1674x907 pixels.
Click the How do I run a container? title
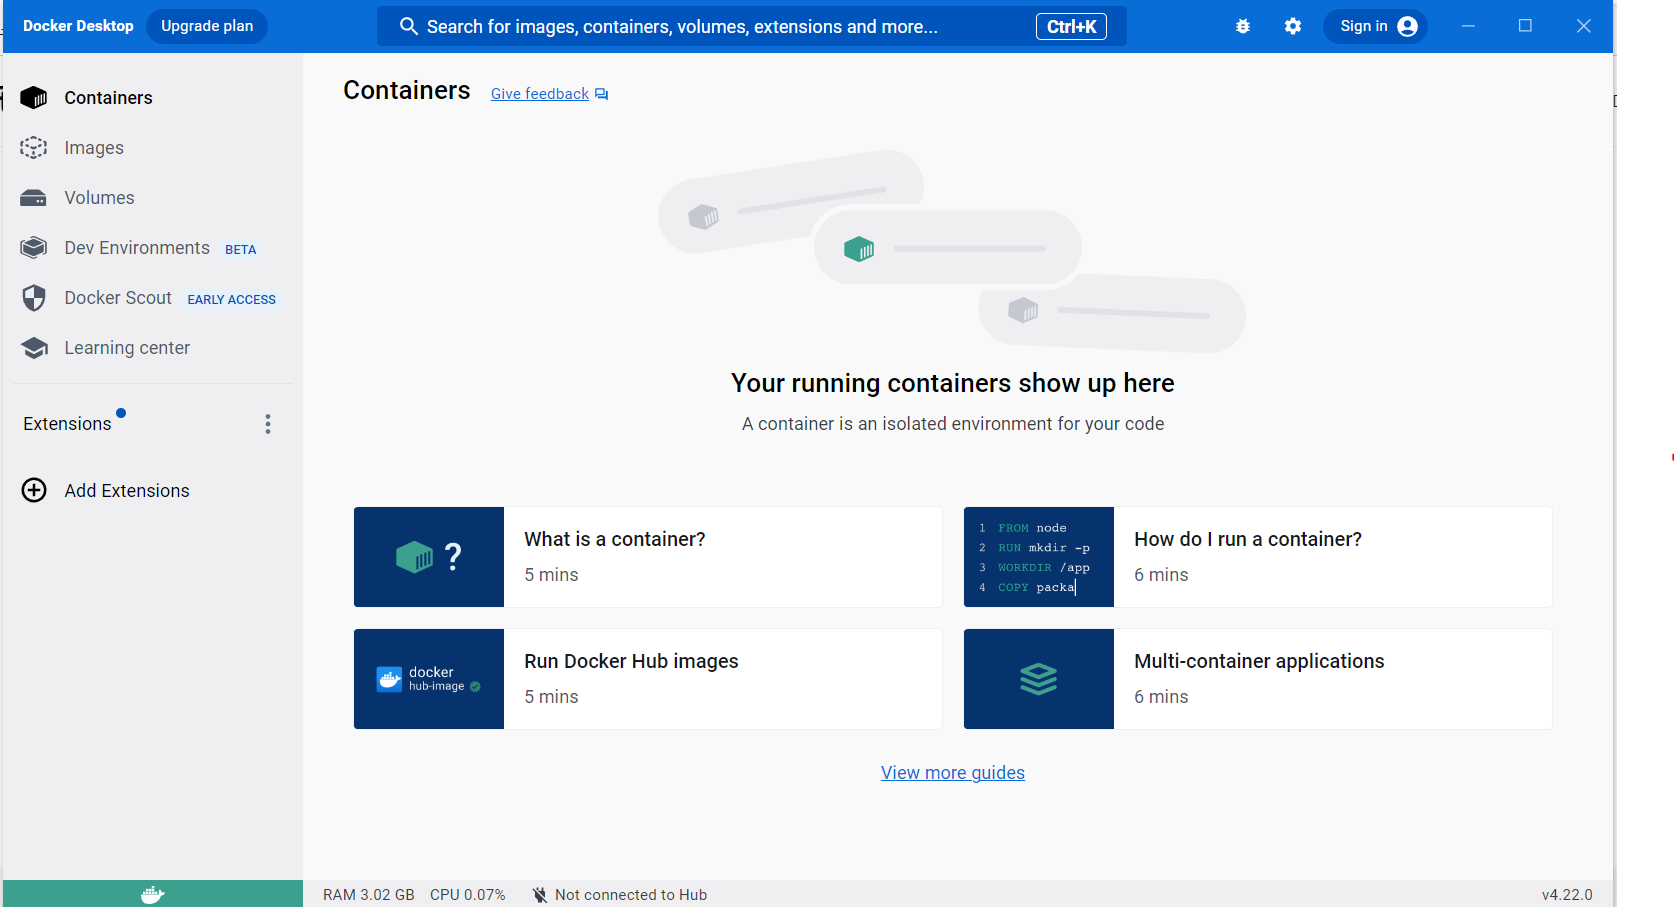pos(1248,539)
